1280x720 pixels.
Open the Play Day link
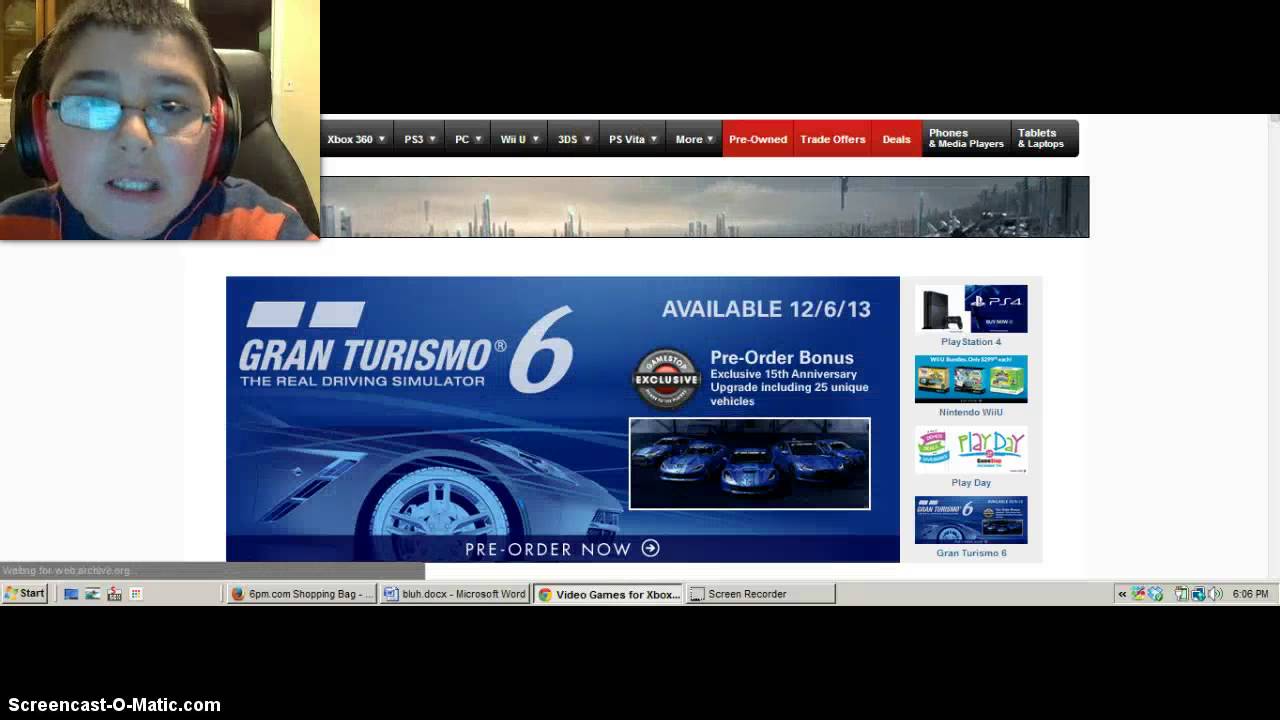tap(971, 482)
